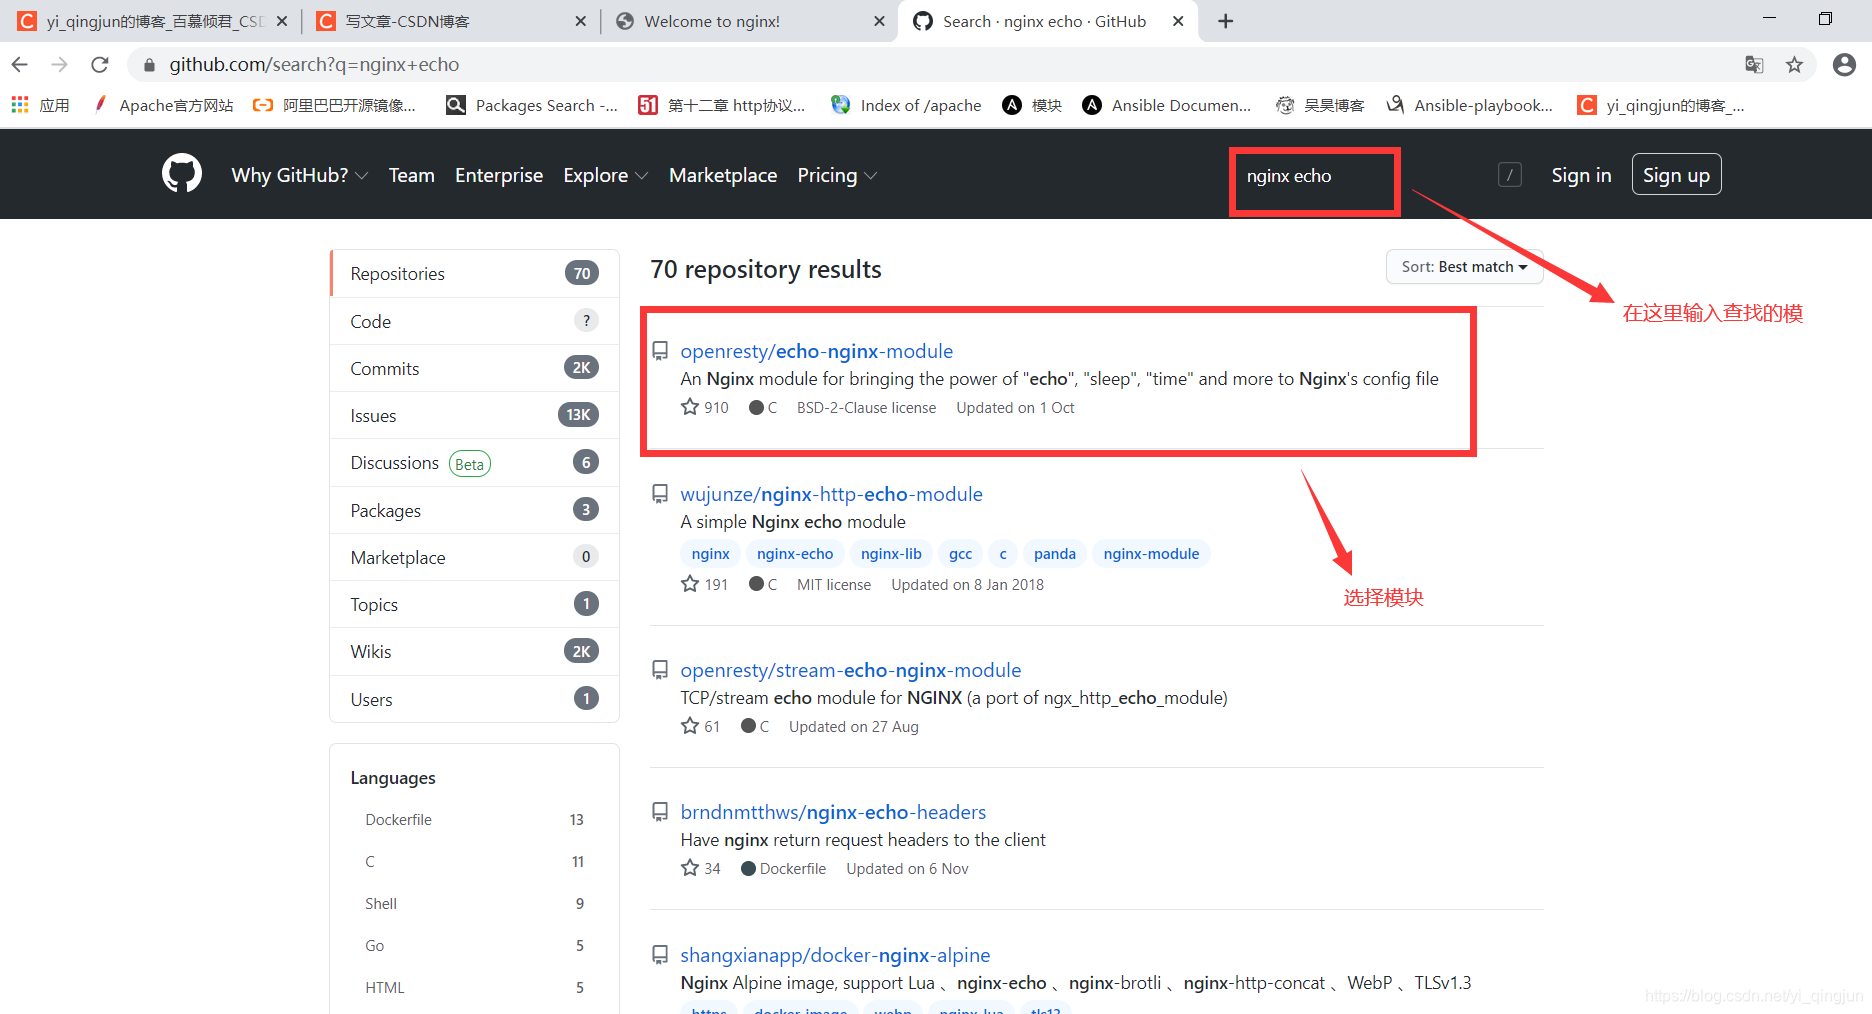Expand the Explore dropdown menu
Viewport: 1872px width, 1014px height.
[x=606, y=175]
